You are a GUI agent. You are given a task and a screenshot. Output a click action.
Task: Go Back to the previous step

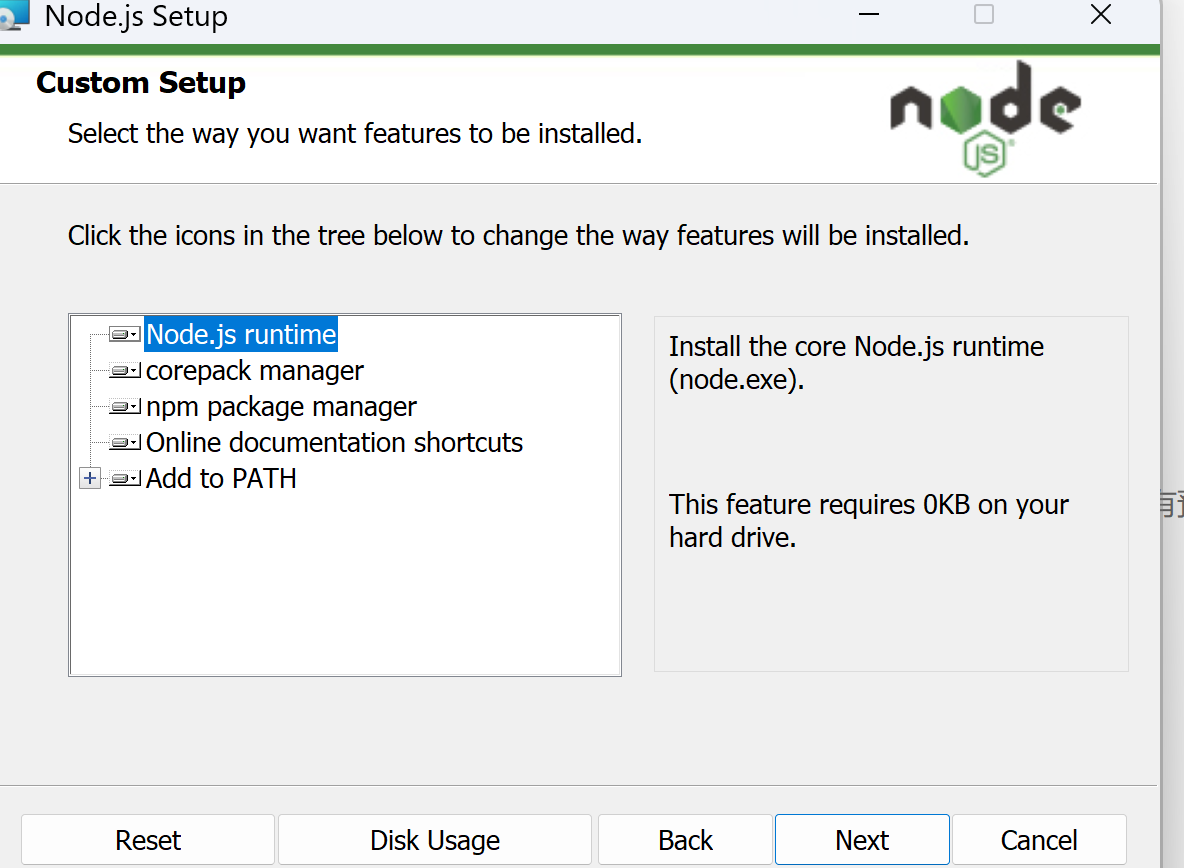tap(686, 840)
